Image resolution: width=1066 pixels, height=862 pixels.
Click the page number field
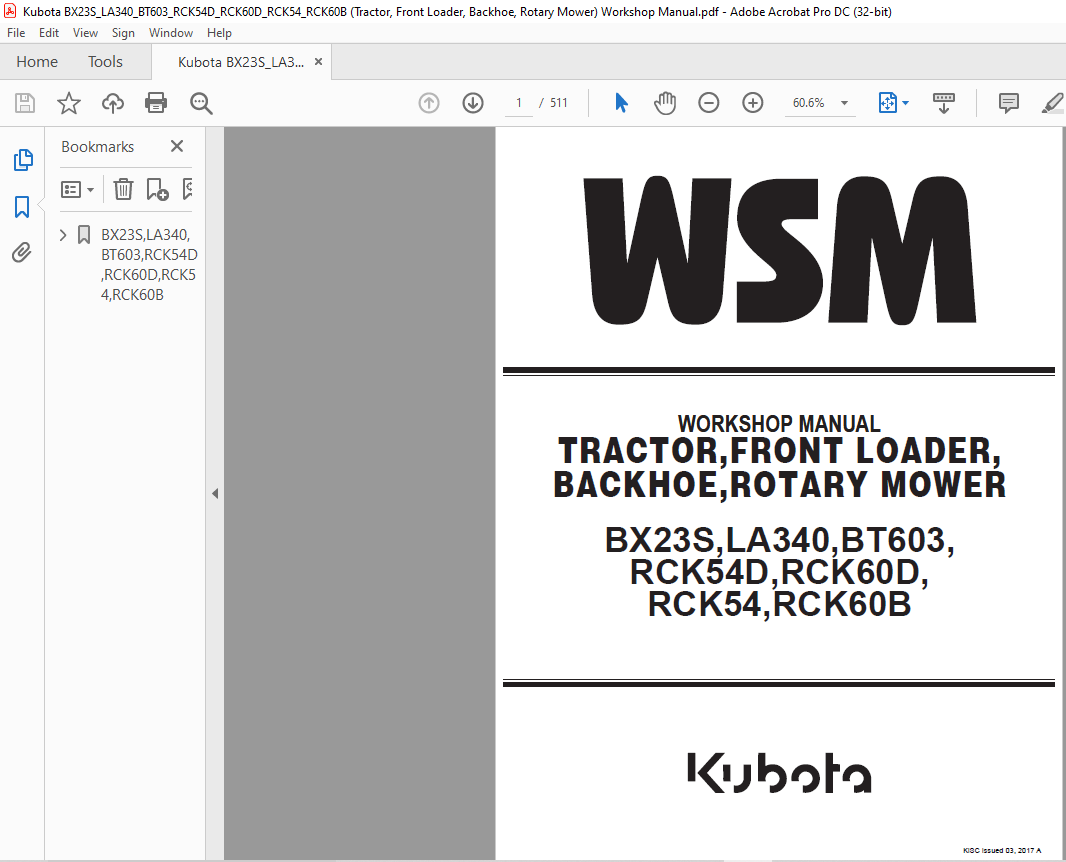point(519,103)
